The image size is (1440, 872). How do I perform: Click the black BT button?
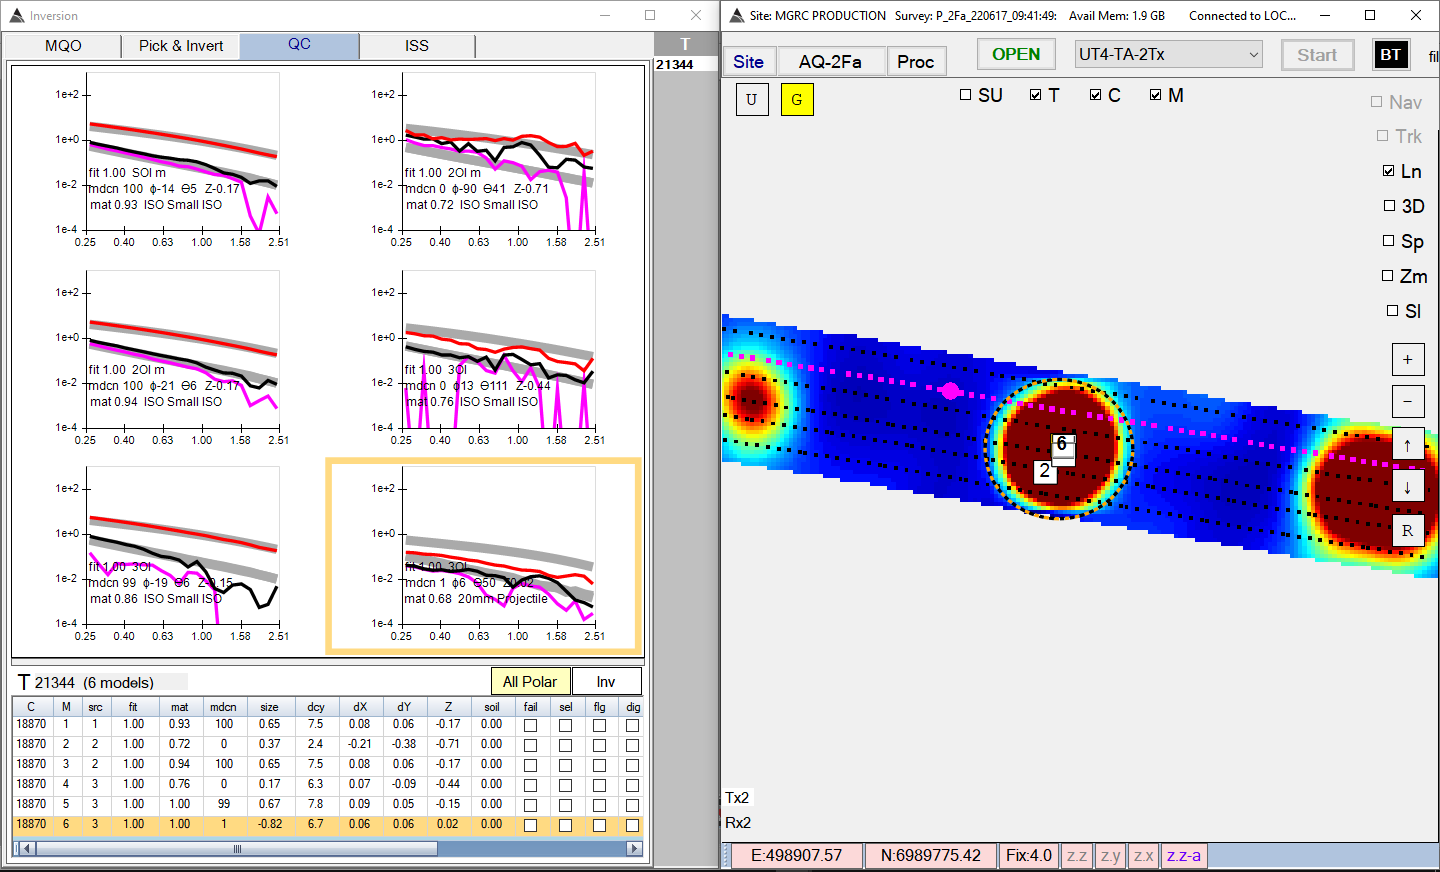pyautogui.click(x=1391, y=55)
